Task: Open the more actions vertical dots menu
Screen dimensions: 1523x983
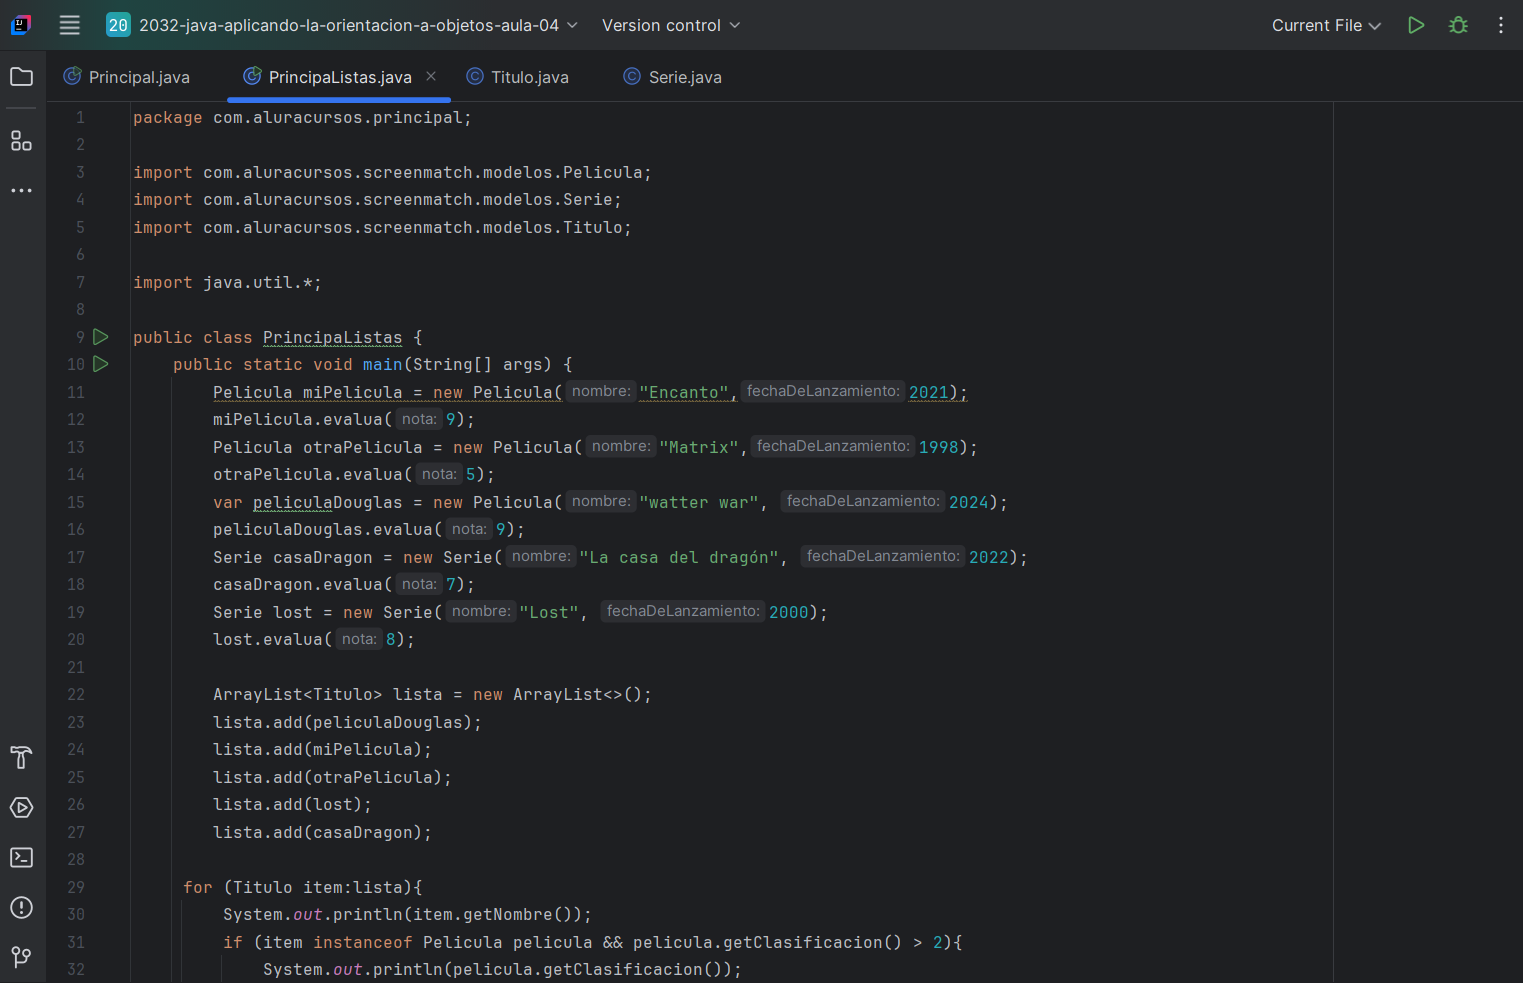Action: pyautogui.click(x=1501, y=25)
